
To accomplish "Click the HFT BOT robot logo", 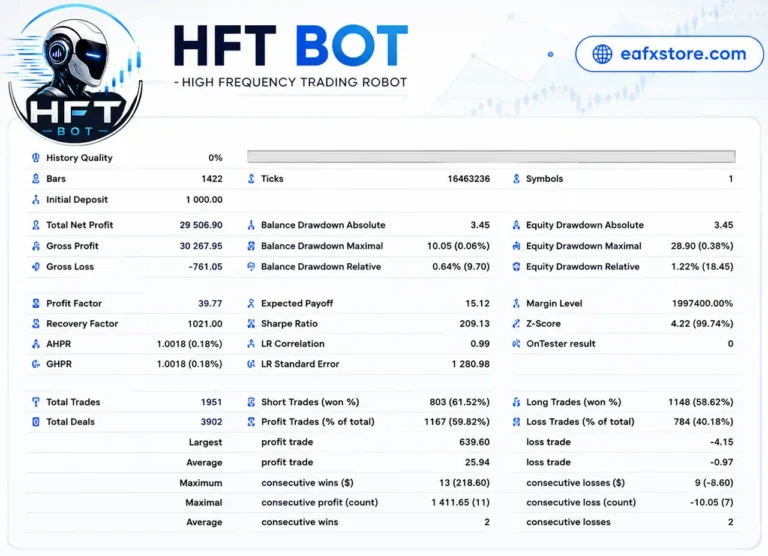I will pos(75,76).
